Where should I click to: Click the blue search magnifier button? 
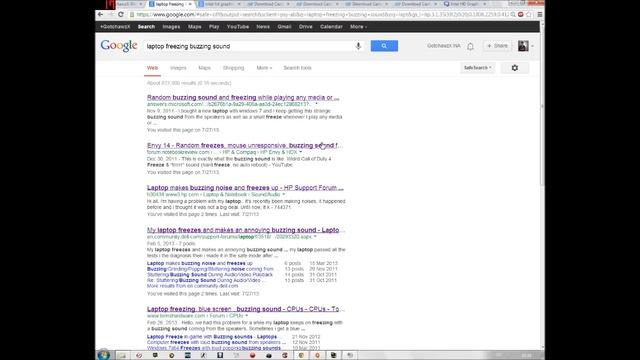pyautogui.click(x=384, y=46)
